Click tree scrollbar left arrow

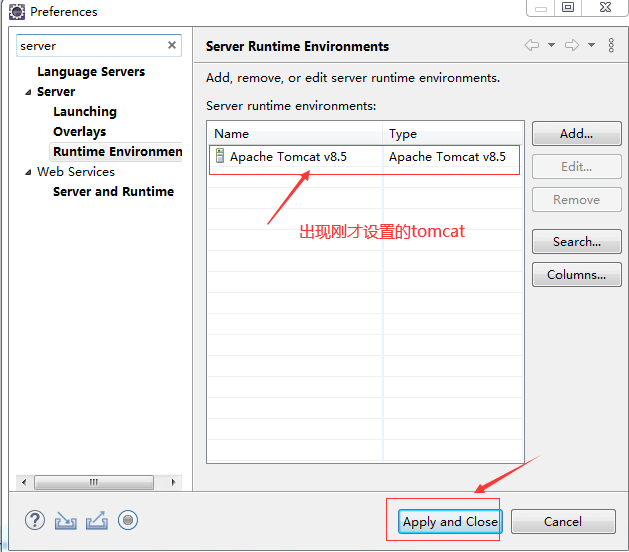coord(24,482)
